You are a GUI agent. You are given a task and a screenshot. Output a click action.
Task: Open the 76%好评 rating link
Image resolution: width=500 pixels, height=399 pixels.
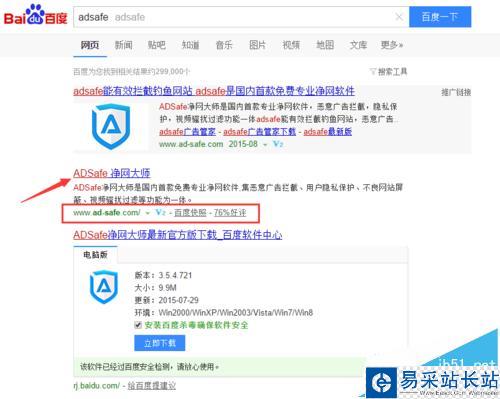[x=230, y=212]
